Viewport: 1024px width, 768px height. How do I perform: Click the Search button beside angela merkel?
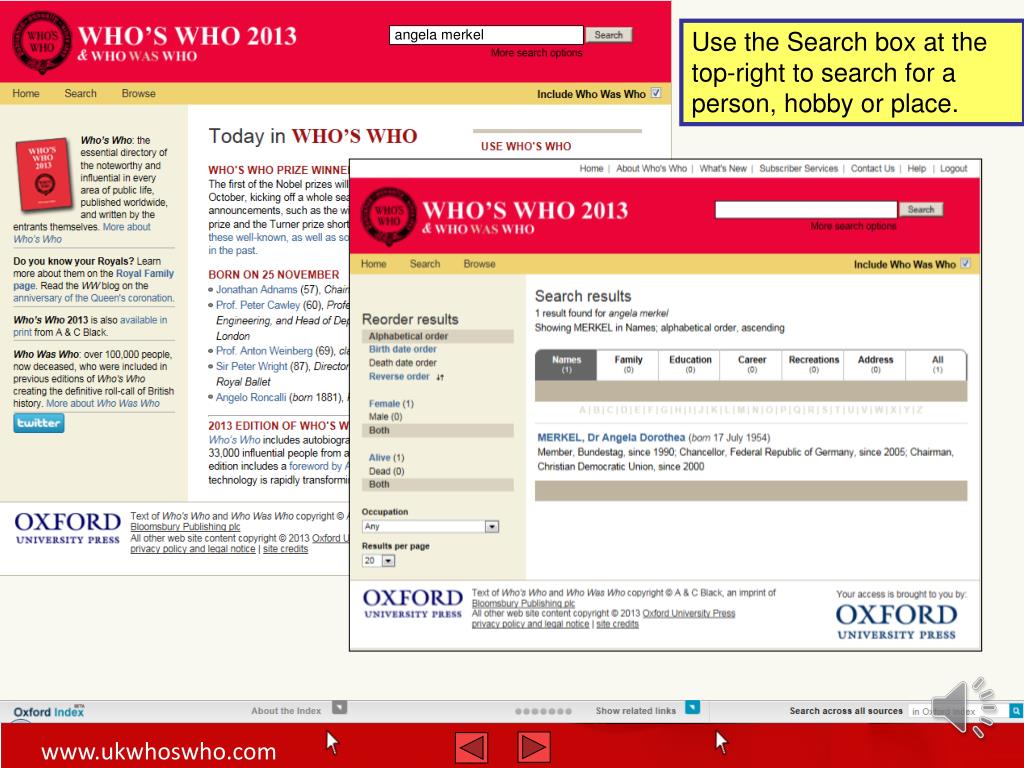609,35
